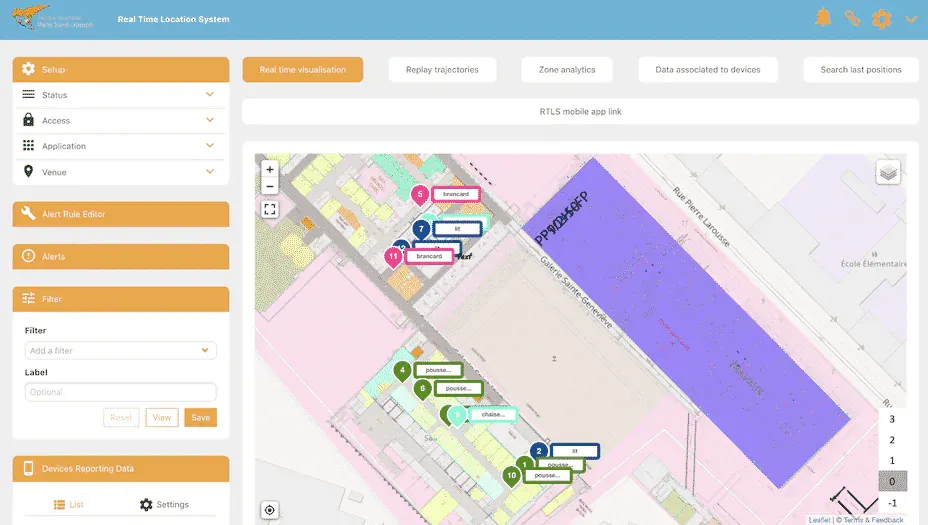Click the lit label beside marker 2
The width and height of the screenshot is (928, 525).
coord(575,451)
